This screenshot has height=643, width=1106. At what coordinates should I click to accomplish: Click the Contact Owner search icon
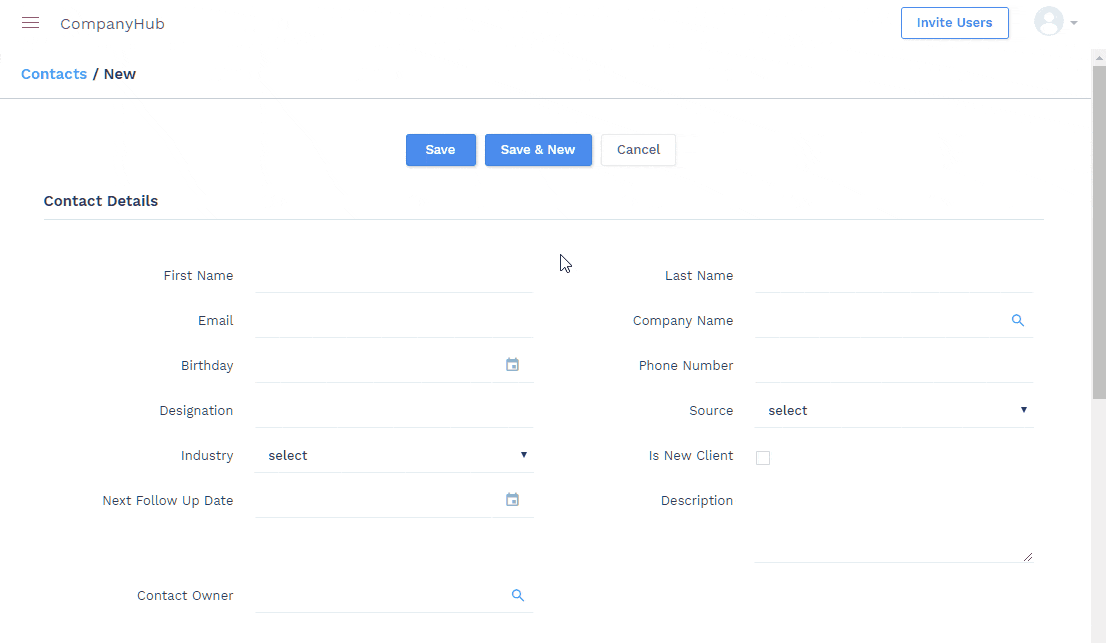pyautogui.click(x=518, y=596)
